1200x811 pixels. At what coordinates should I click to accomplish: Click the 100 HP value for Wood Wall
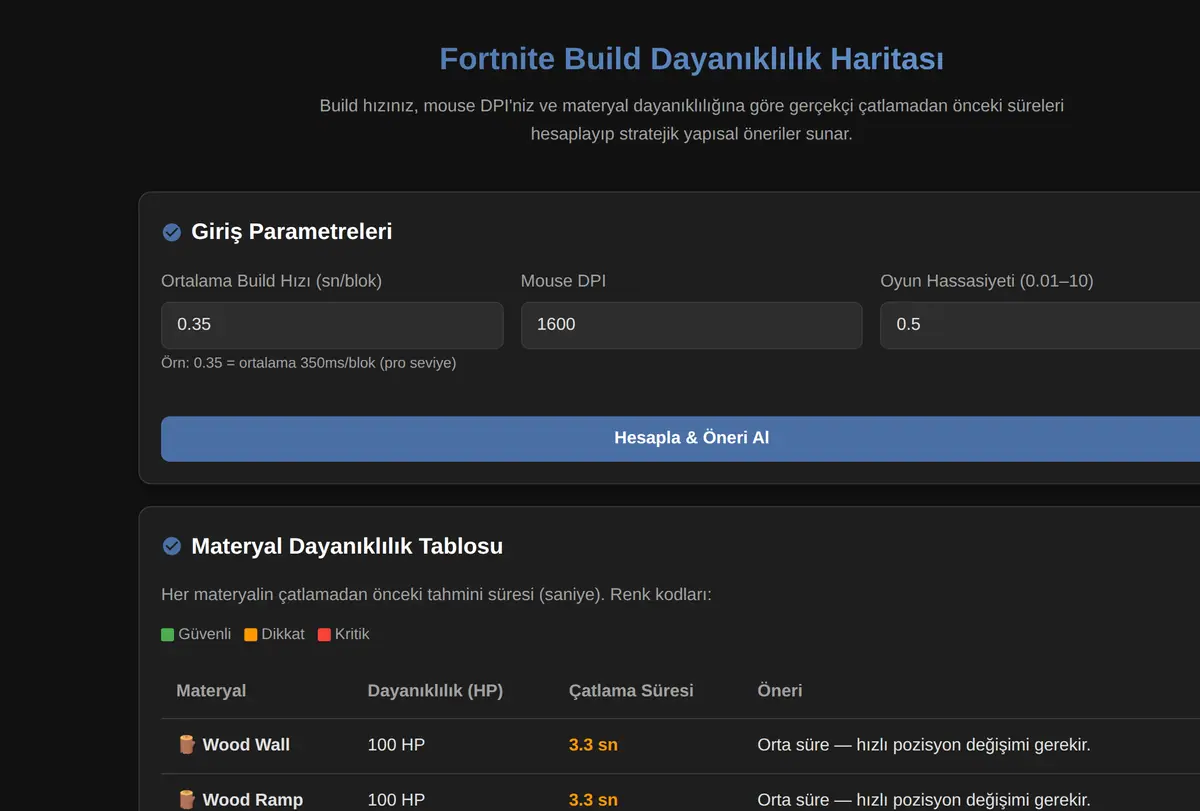point(396,744)
